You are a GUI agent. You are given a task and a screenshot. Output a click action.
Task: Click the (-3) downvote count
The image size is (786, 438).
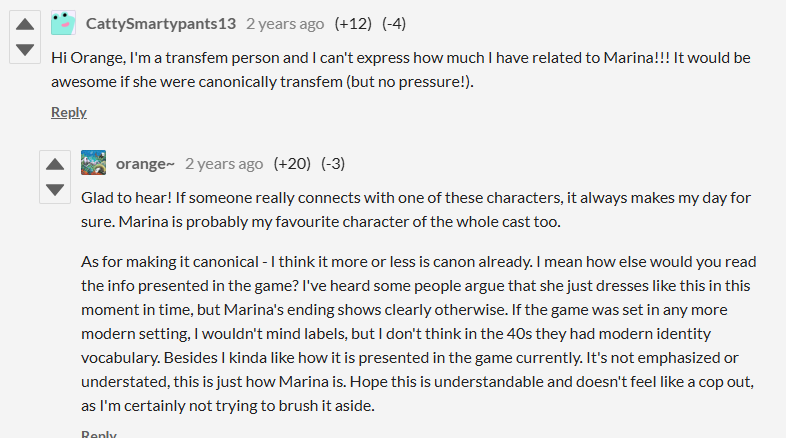333,163
